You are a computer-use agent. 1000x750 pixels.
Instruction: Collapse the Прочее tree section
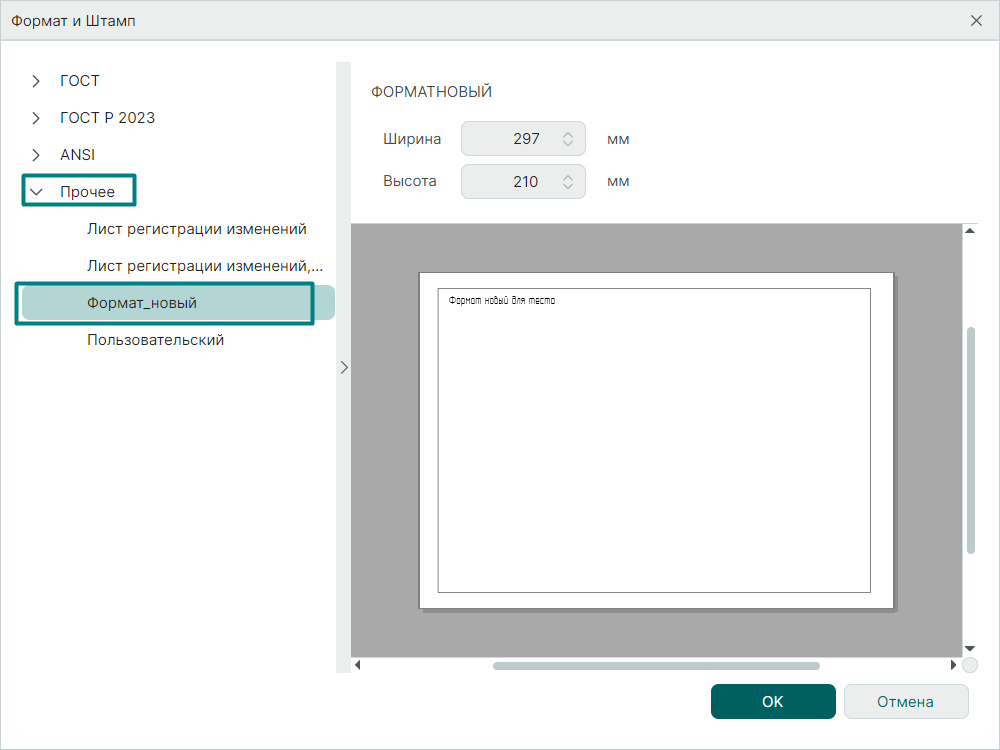click(36, 192)
